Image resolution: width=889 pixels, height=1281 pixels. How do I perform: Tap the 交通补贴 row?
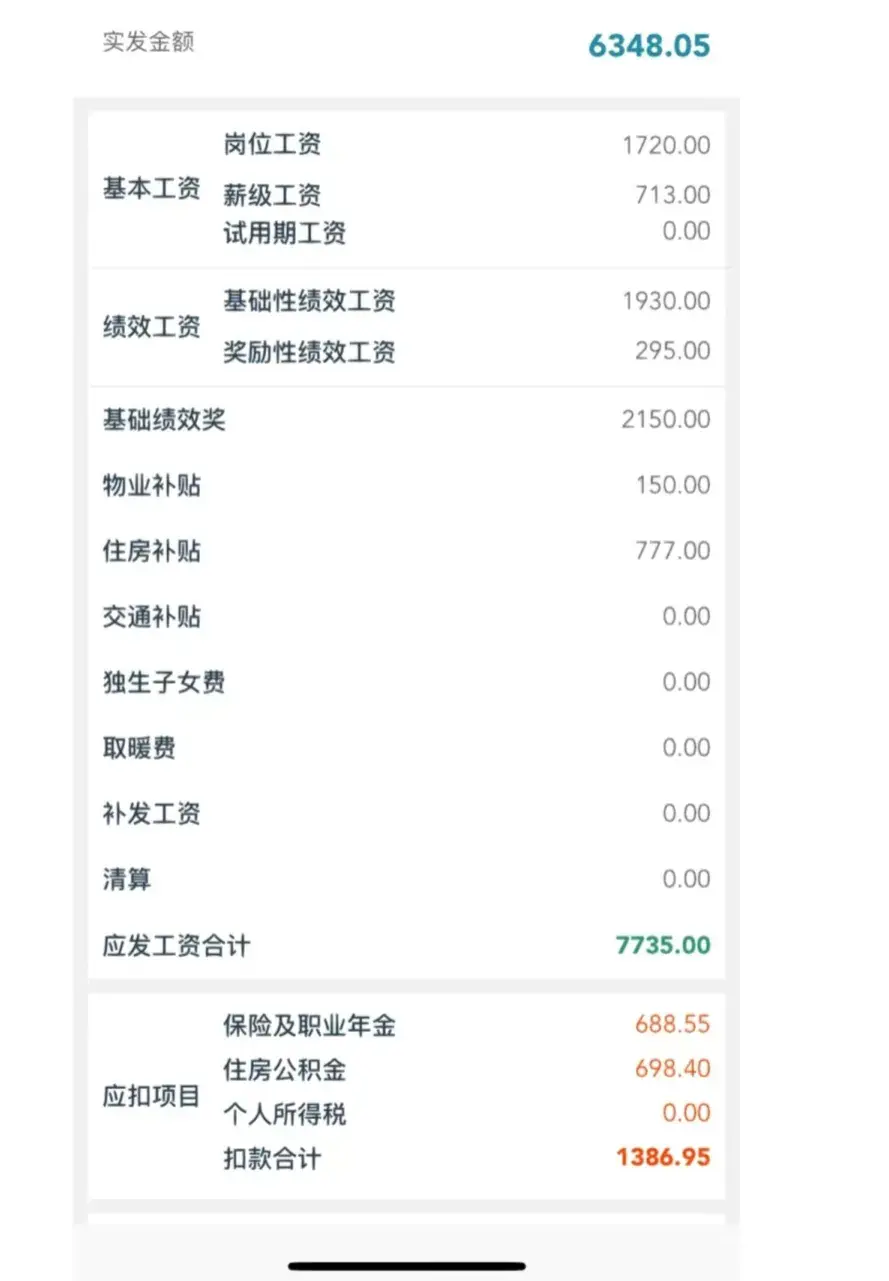click(x=407, y=616)
